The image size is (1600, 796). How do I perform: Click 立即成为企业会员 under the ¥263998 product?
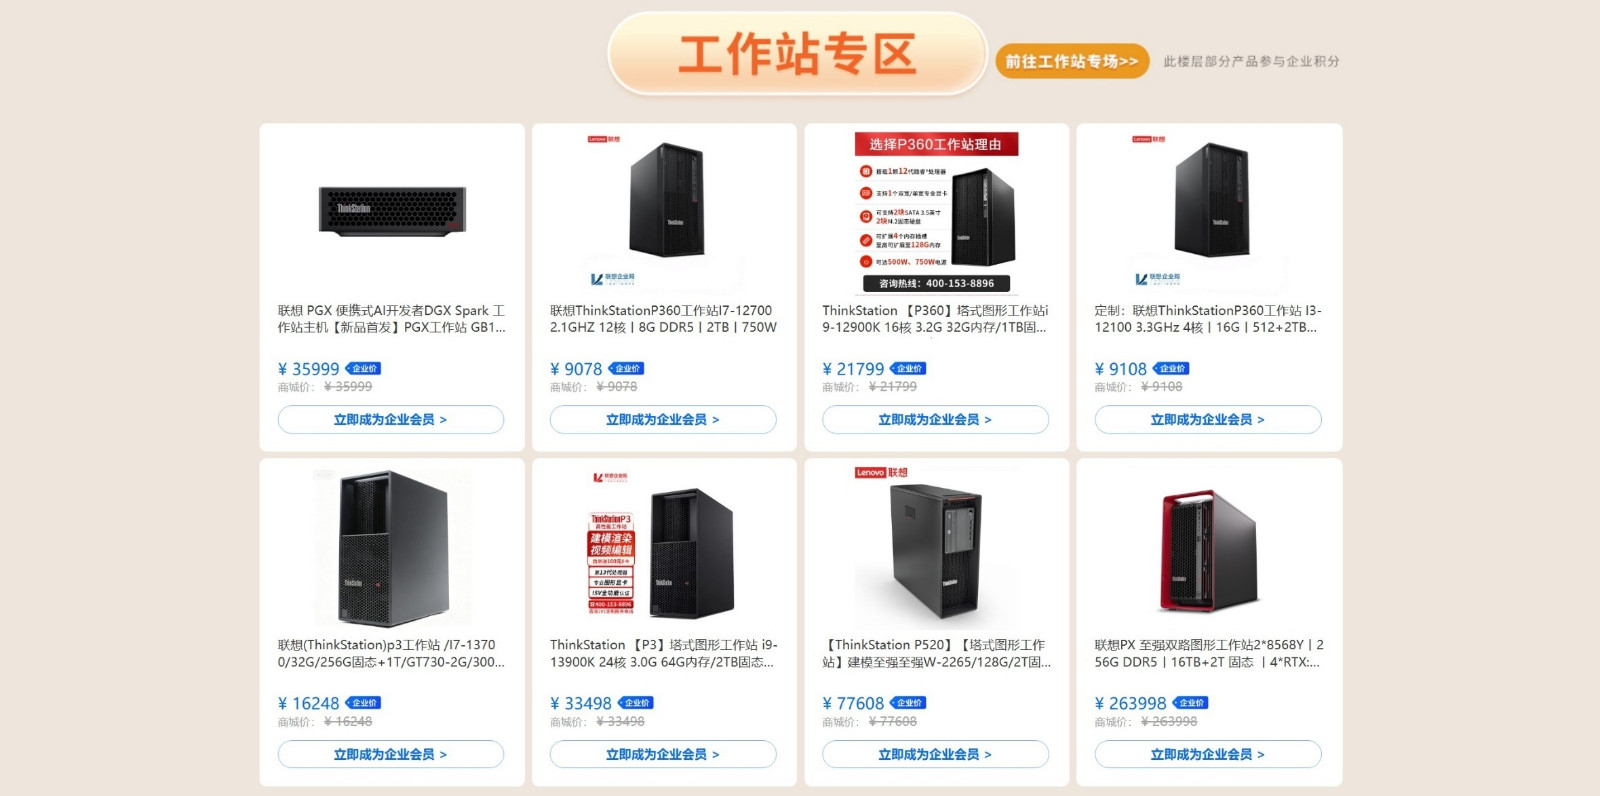click(1208, 754)
